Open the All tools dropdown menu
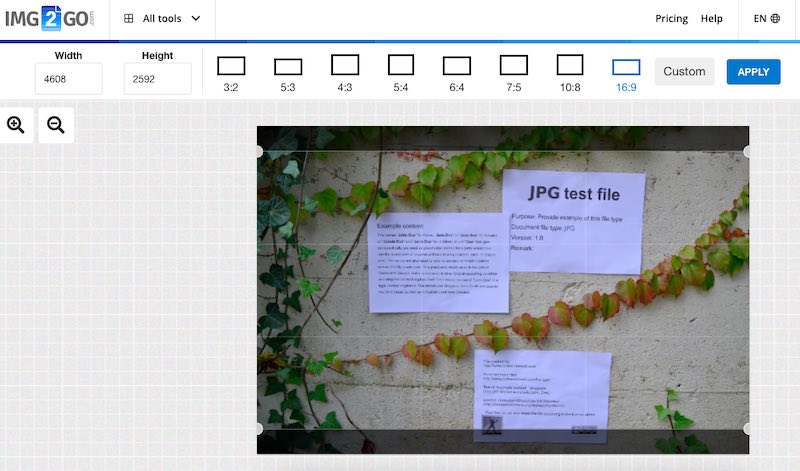Screen dimensions: 800x471 (162, 18)
